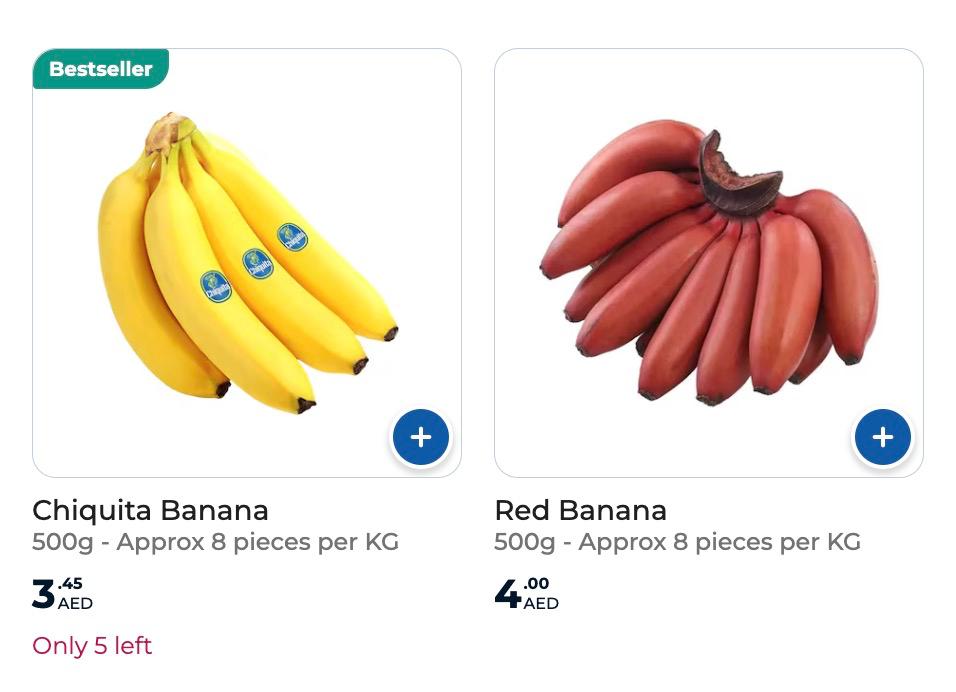Click the green Bestseller badge

point(101,69)
